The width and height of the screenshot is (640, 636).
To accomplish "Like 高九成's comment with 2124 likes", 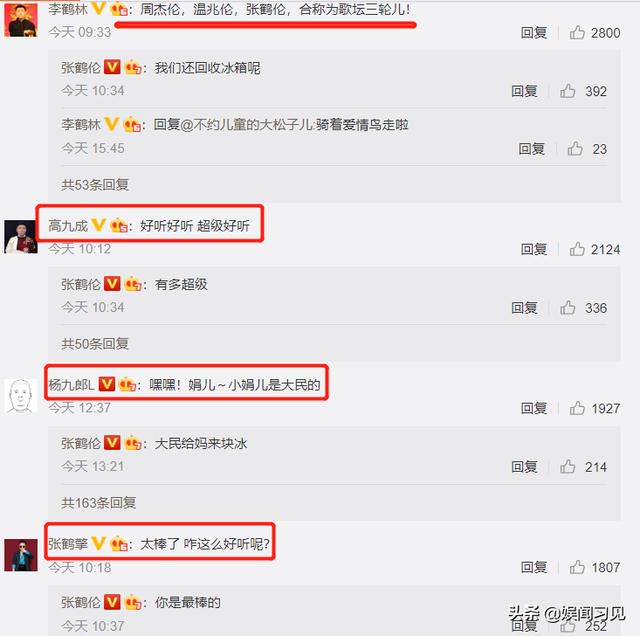I will click(577, 249).
